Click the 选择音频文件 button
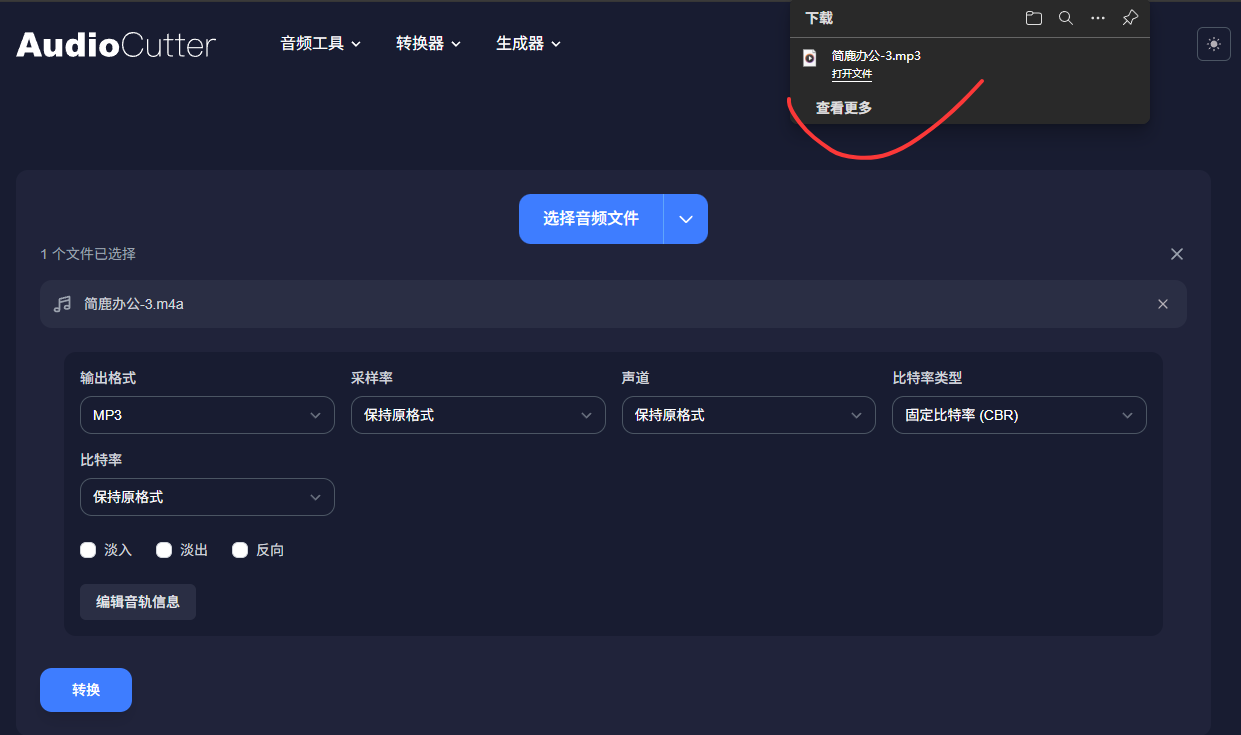Viewport: 1241px width, 735px height. pyautogui.click(x=591, y=219)
